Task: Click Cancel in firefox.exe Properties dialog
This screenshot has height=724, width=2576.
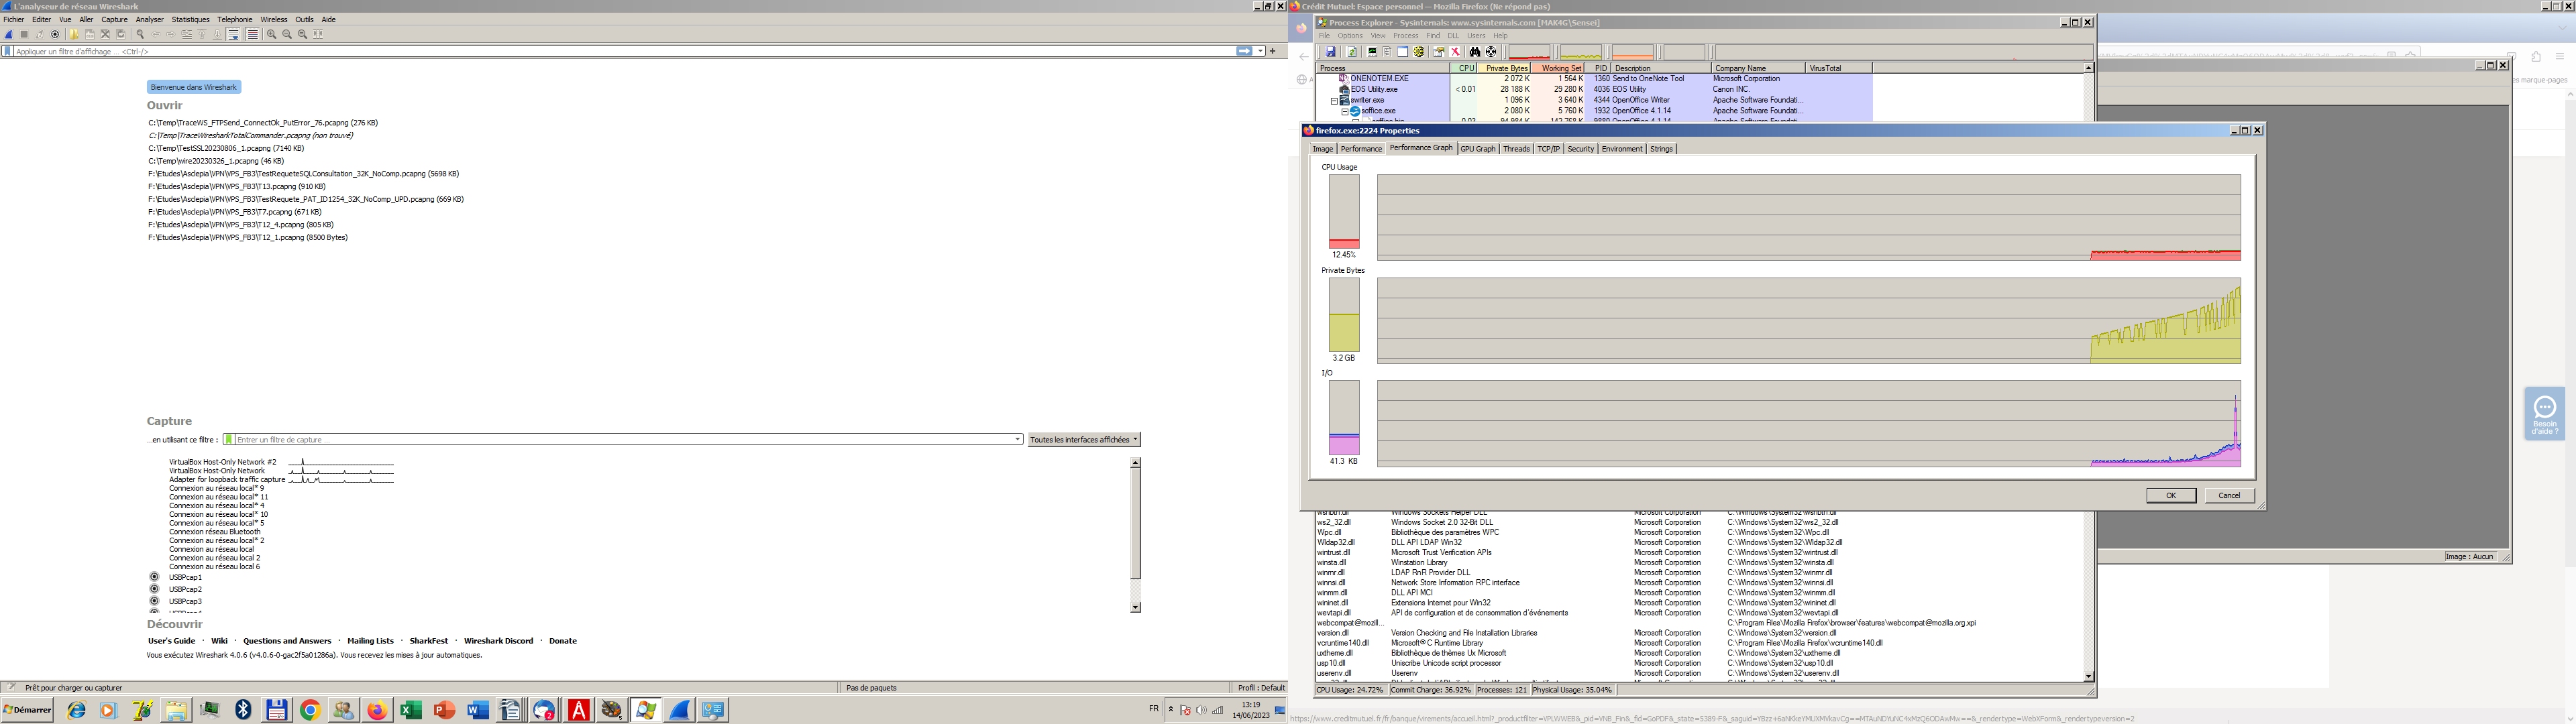Action: point(2229,495)
